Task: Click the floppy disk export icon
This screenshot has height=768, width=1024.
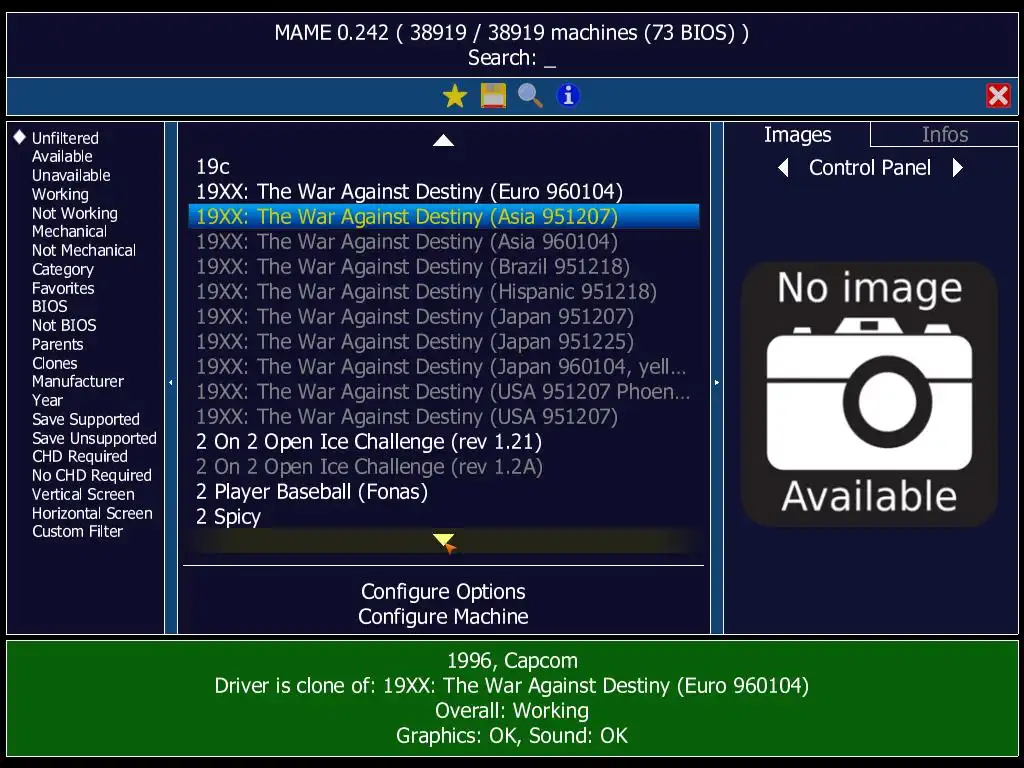Action: point(493,96)
